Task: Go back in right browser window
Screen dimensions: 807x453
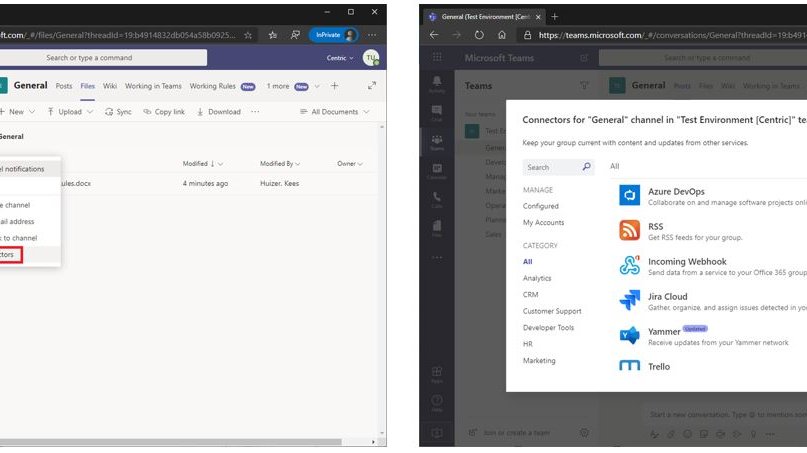Action: 434,35
